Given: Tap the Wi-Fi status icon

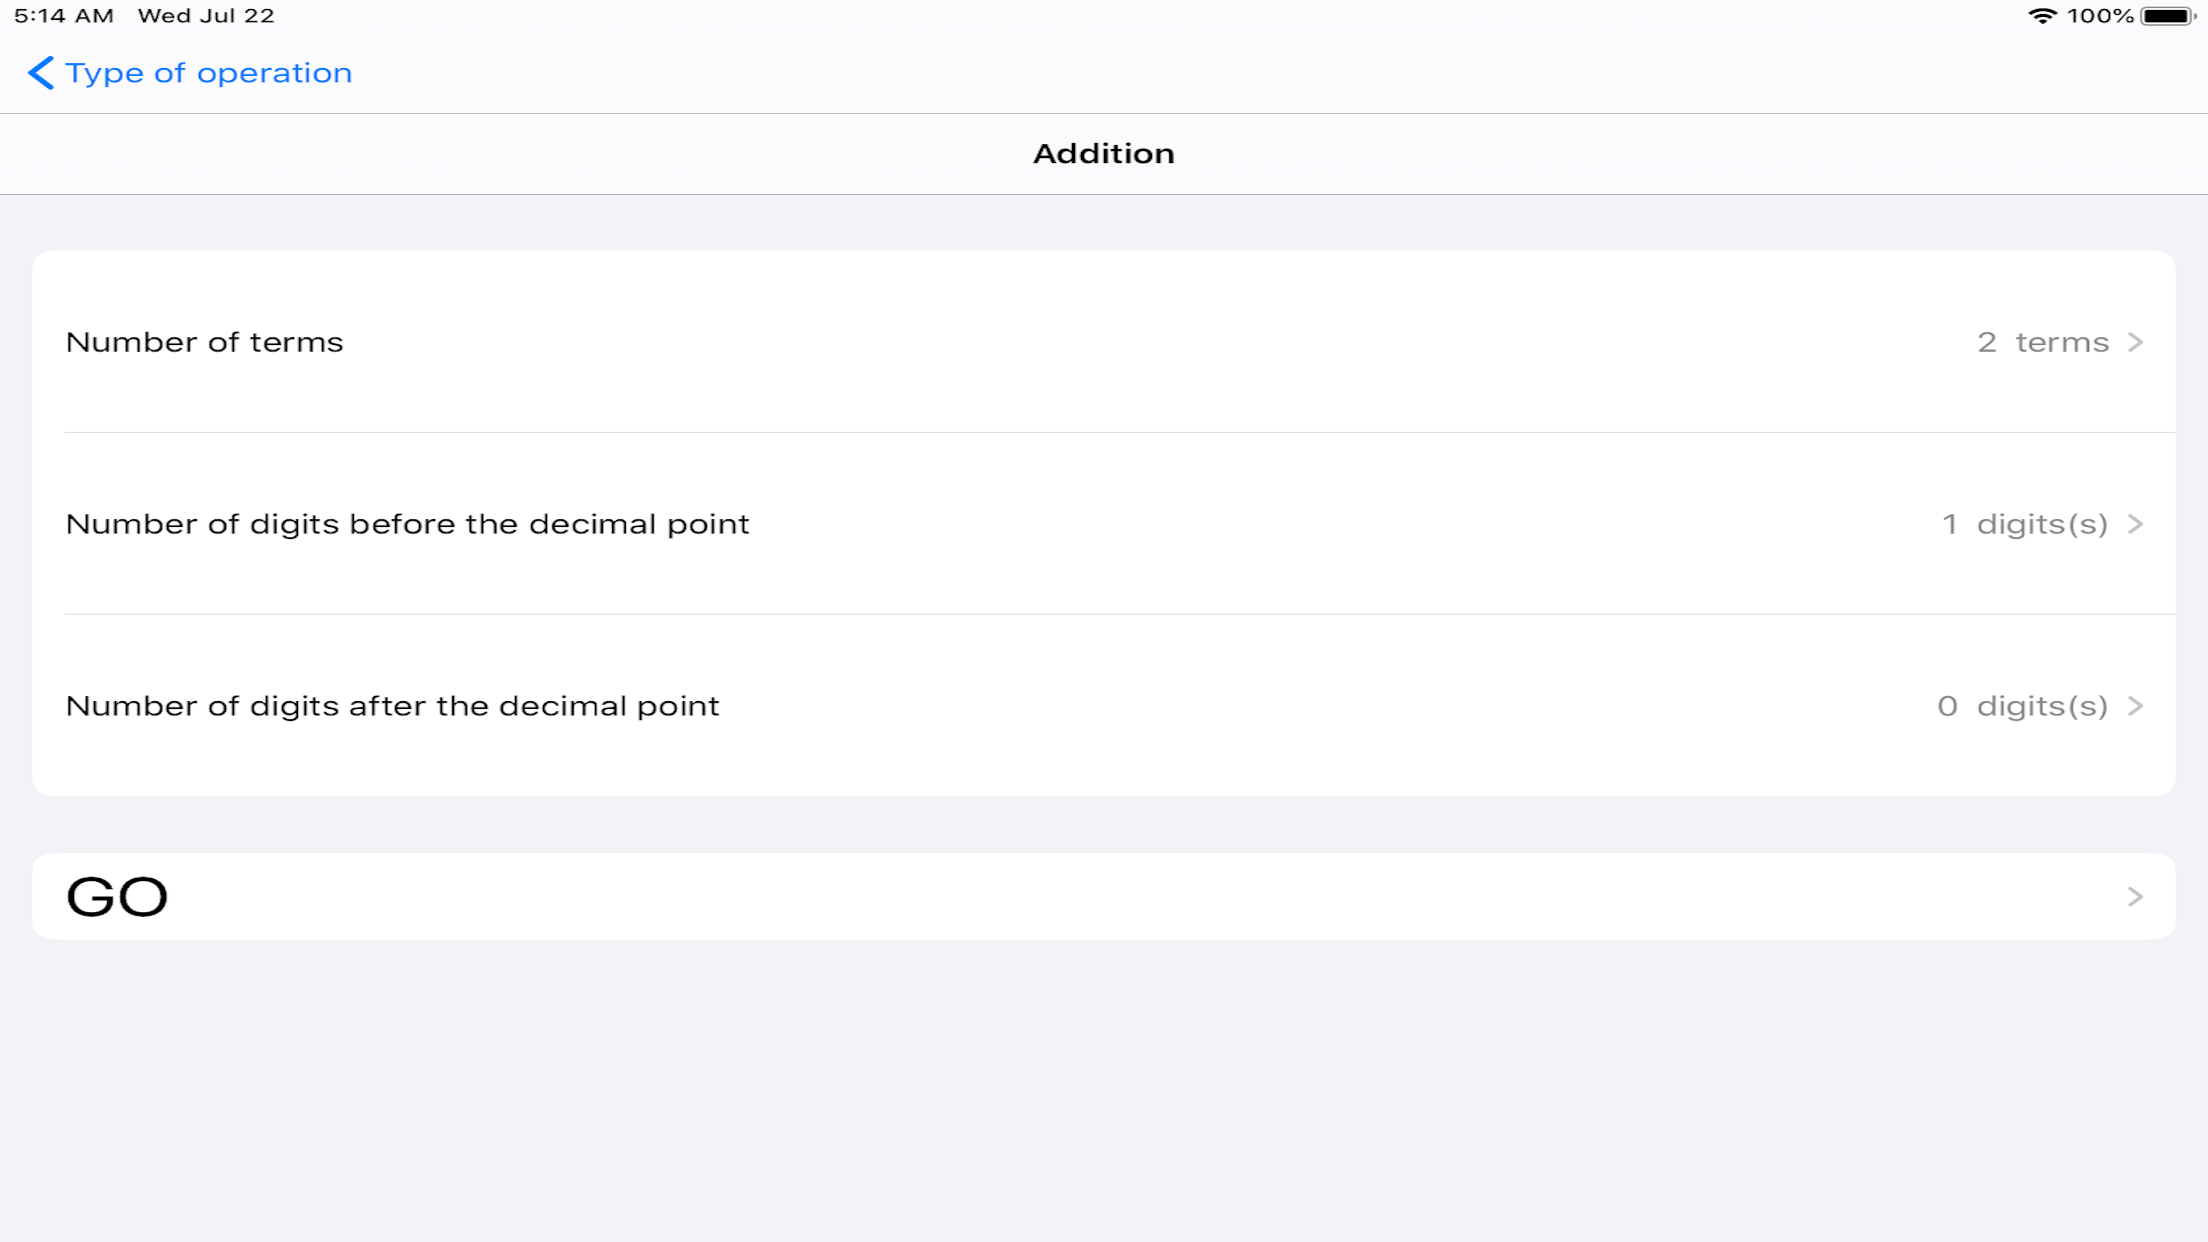Looking at the screenshot, I should (x=2041, y=16).
